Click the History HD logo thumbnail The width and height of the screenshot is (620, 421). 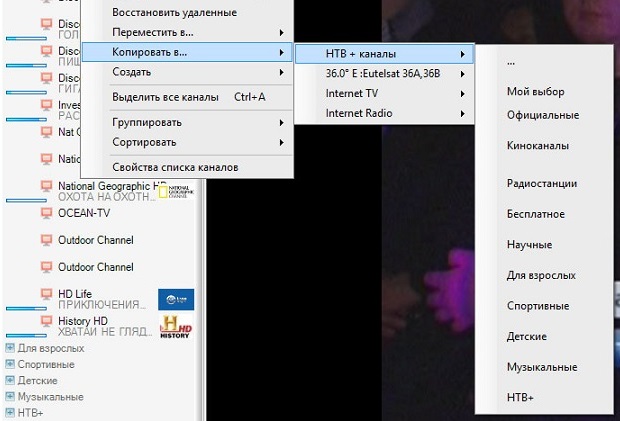pos(176,326)
